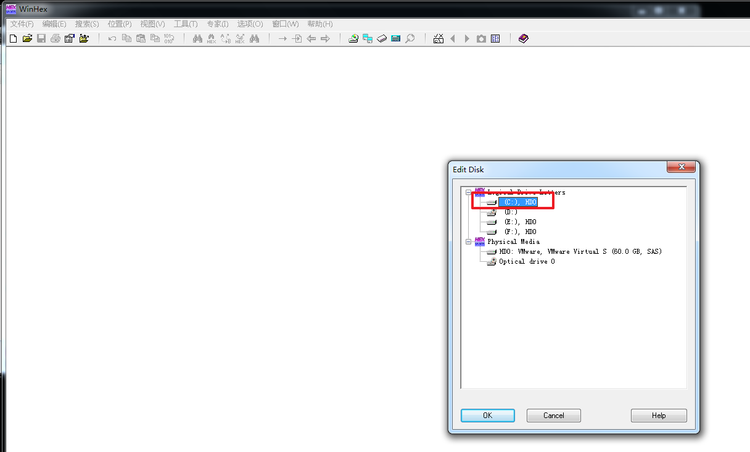
Task: Click the Forward right-arrow navigation icon
Action: (325, 39)
